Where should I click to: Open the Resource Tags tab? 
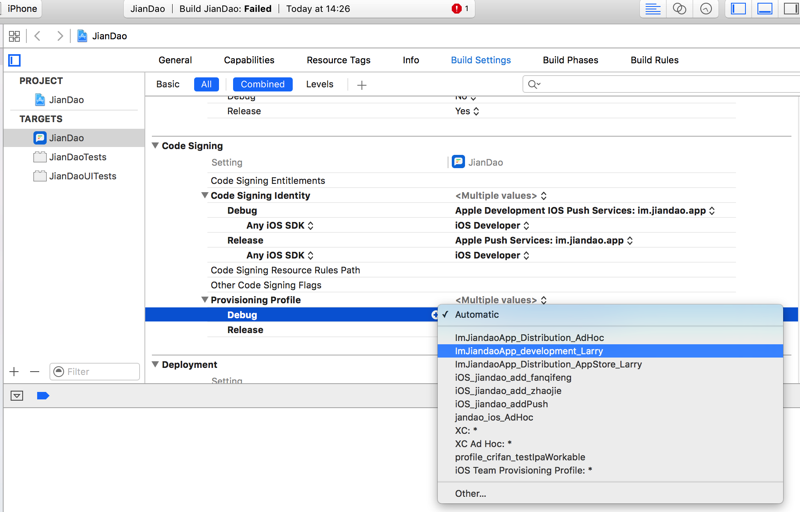(338, 60)
